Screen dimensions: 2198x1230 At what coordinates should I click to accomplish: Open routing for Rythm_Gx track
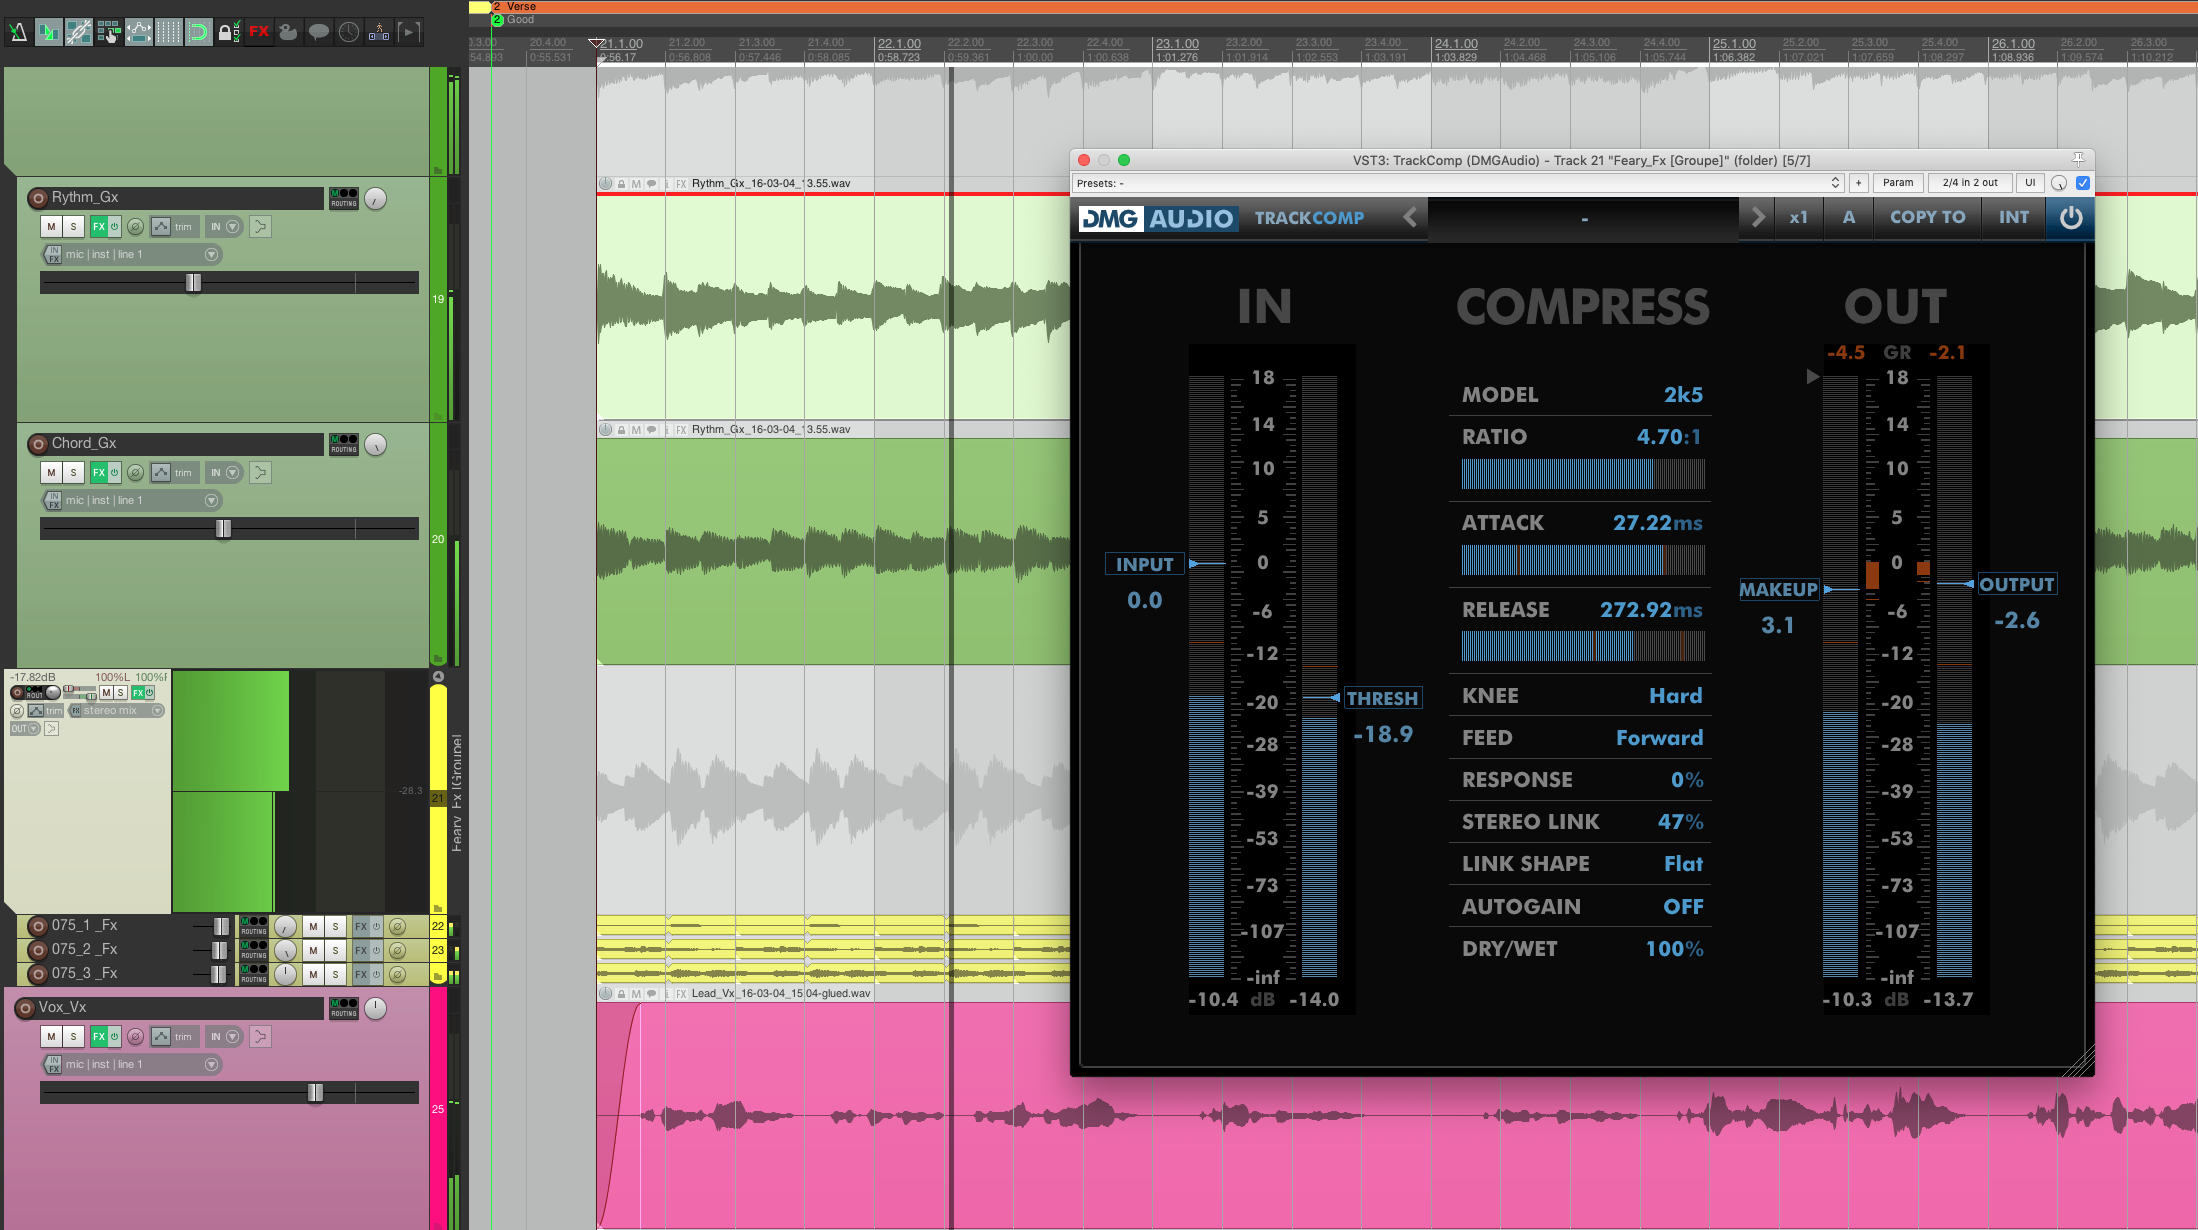343,198
